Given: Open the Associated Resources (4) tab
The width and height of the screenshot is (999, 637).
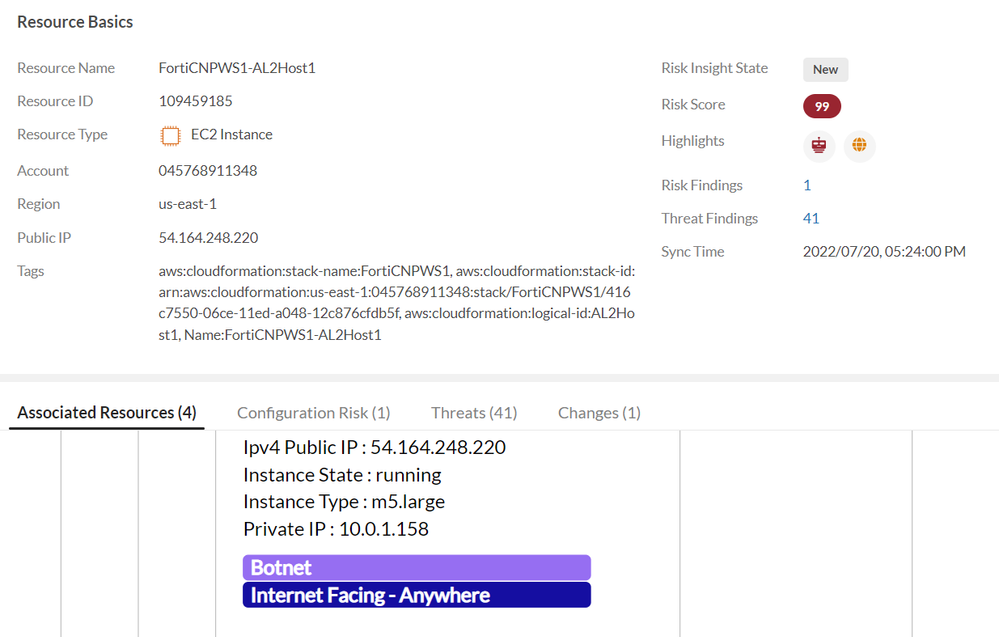Looking at the screenshot, I should pyautogui.click(x=107, y=413).
